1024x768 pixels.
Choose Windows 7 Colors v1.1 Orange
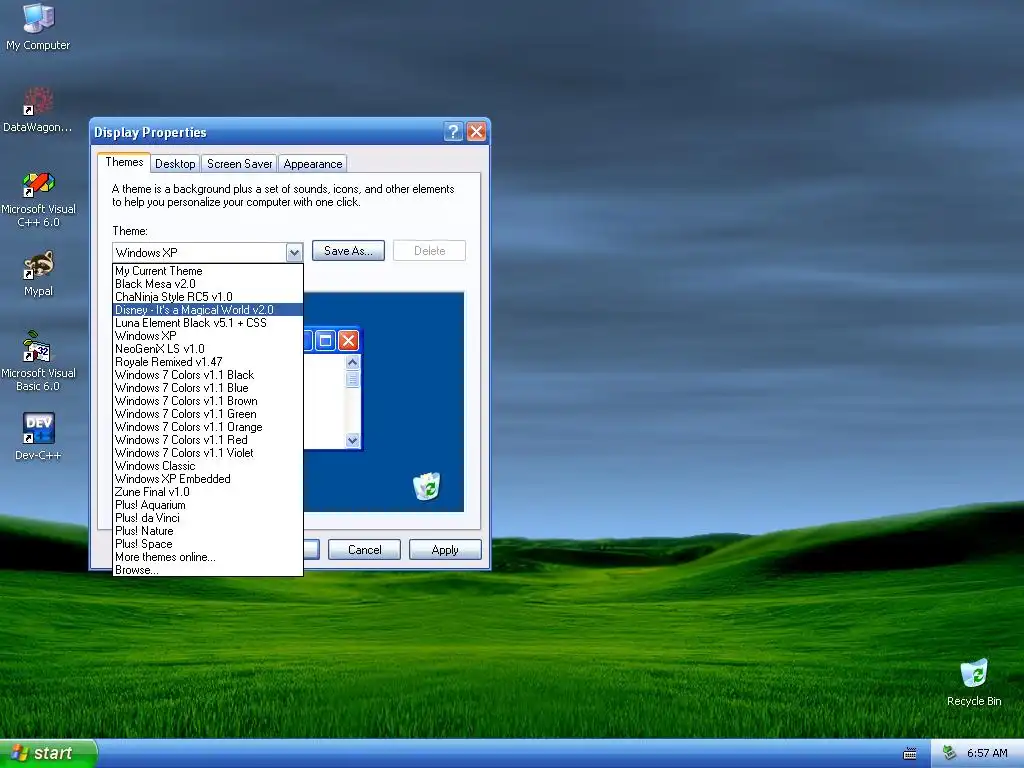pyautogui.click(x=208, y=427)
